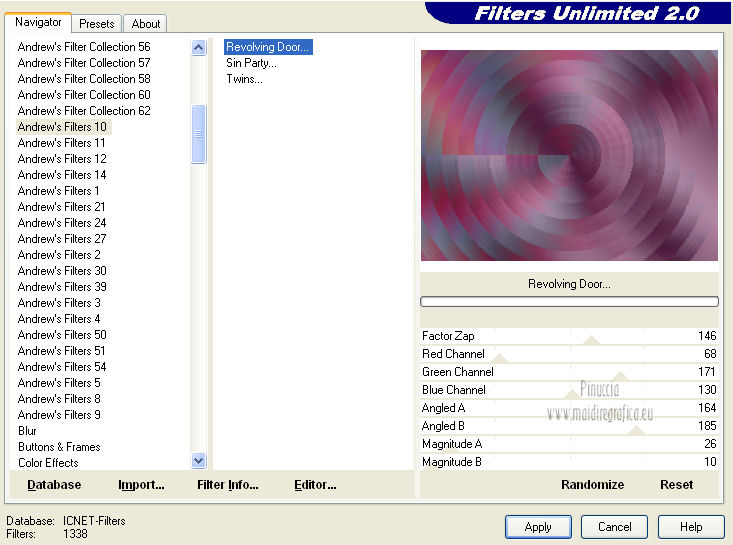Viewport: 733px width, 545px height.
Task: Select Andrew's Filters 11 category
Action: [62, 143]
